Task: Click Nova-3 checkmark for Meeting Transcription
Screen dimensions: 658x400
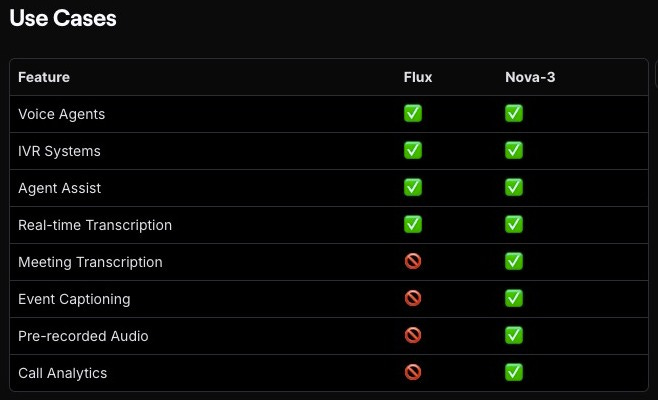Action: pyautogui.click(x=514, y=261)
